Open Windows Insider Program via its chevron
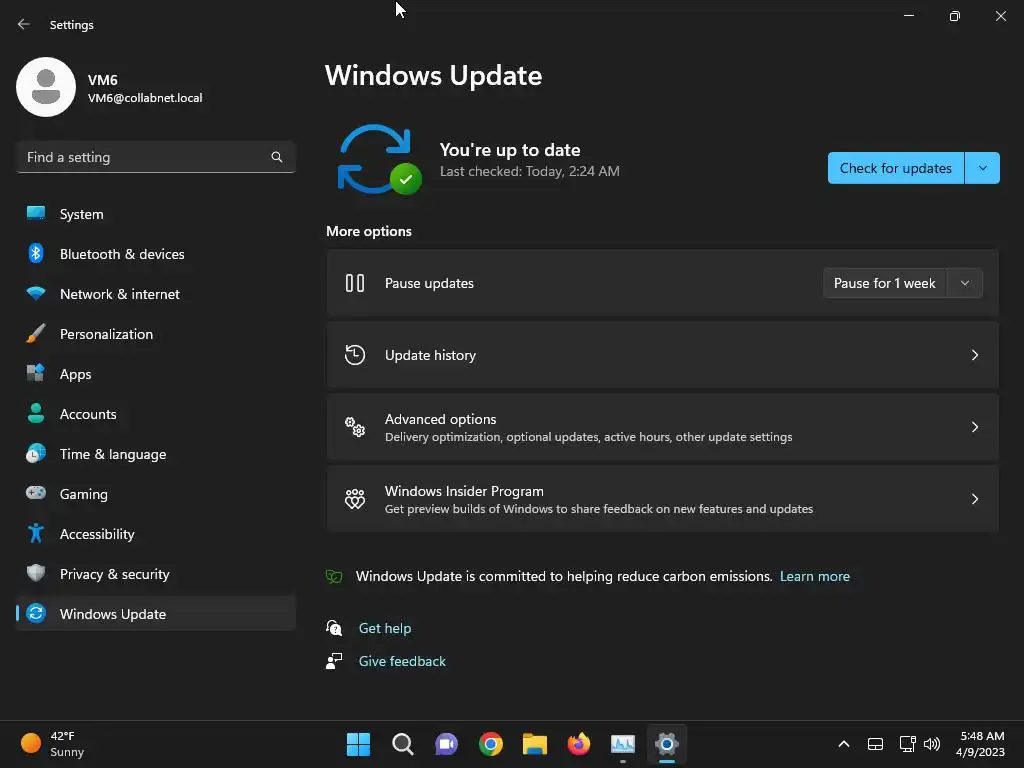Image resolution: width=1024 pixels, height=768 pixels. pyautogui.click(x=974, y=499)
